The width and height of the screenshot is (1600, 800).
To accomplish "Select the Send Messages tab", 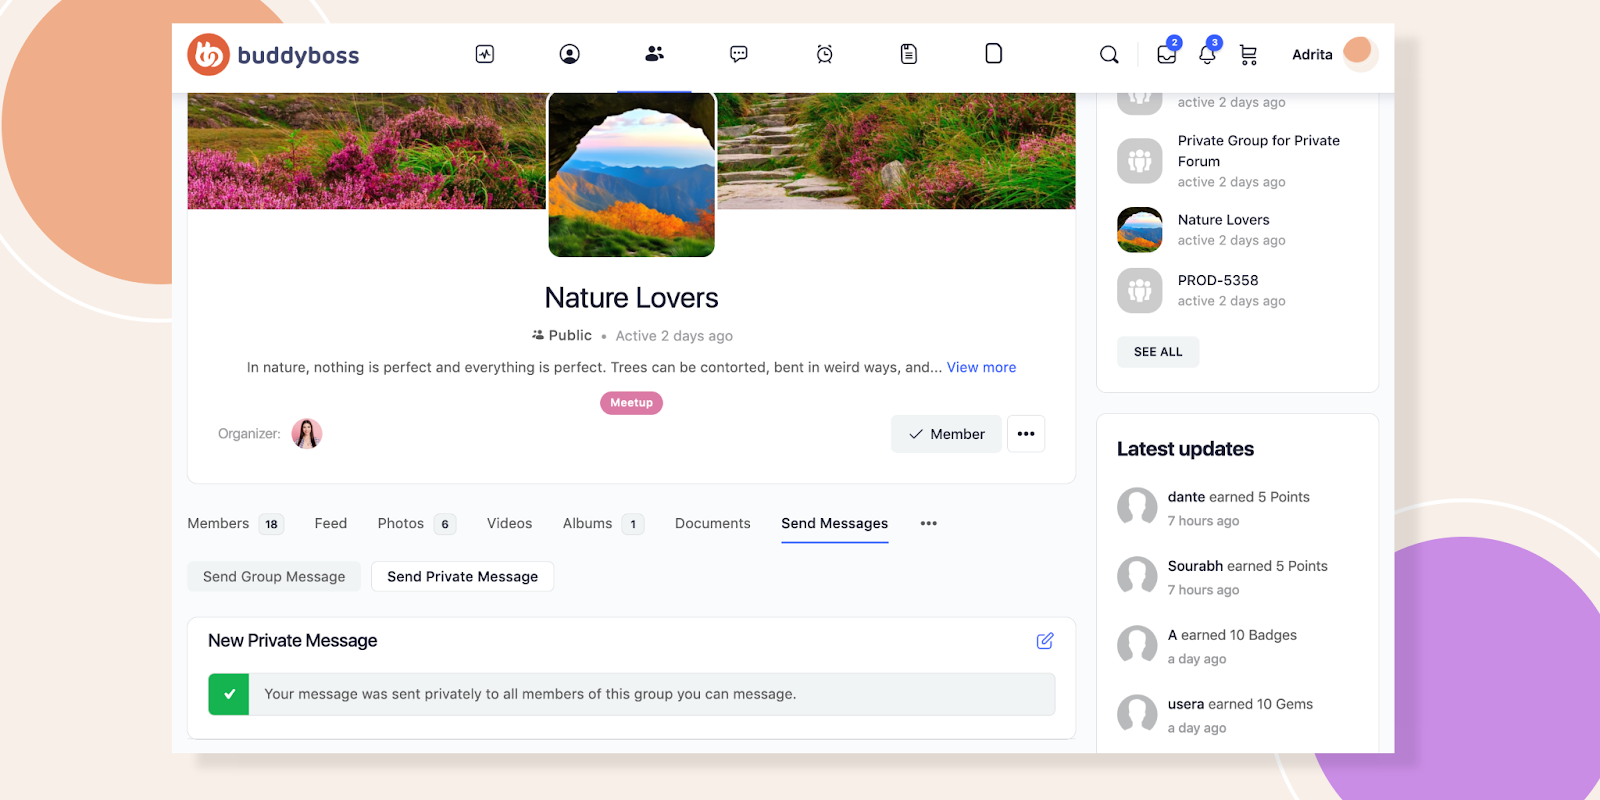I will click(x=835, y=524).
